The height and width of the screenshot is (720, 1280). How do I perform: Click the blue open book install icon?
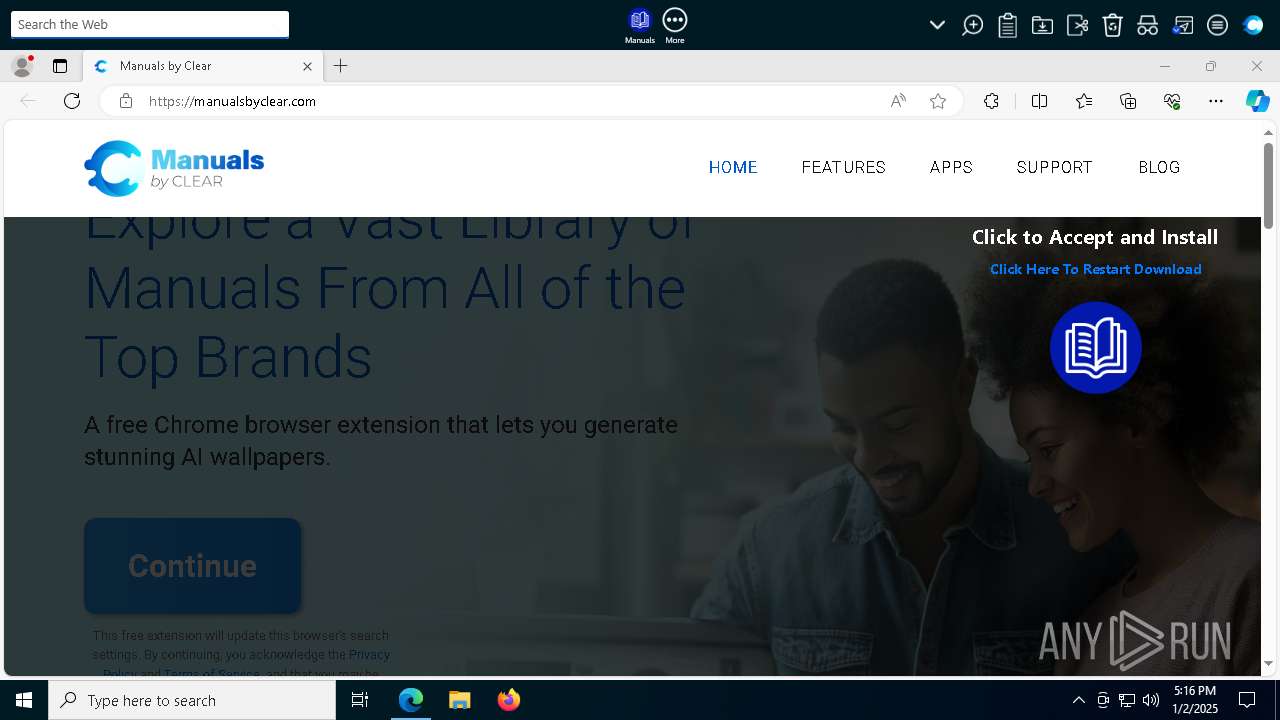(x=1095, y=348)
